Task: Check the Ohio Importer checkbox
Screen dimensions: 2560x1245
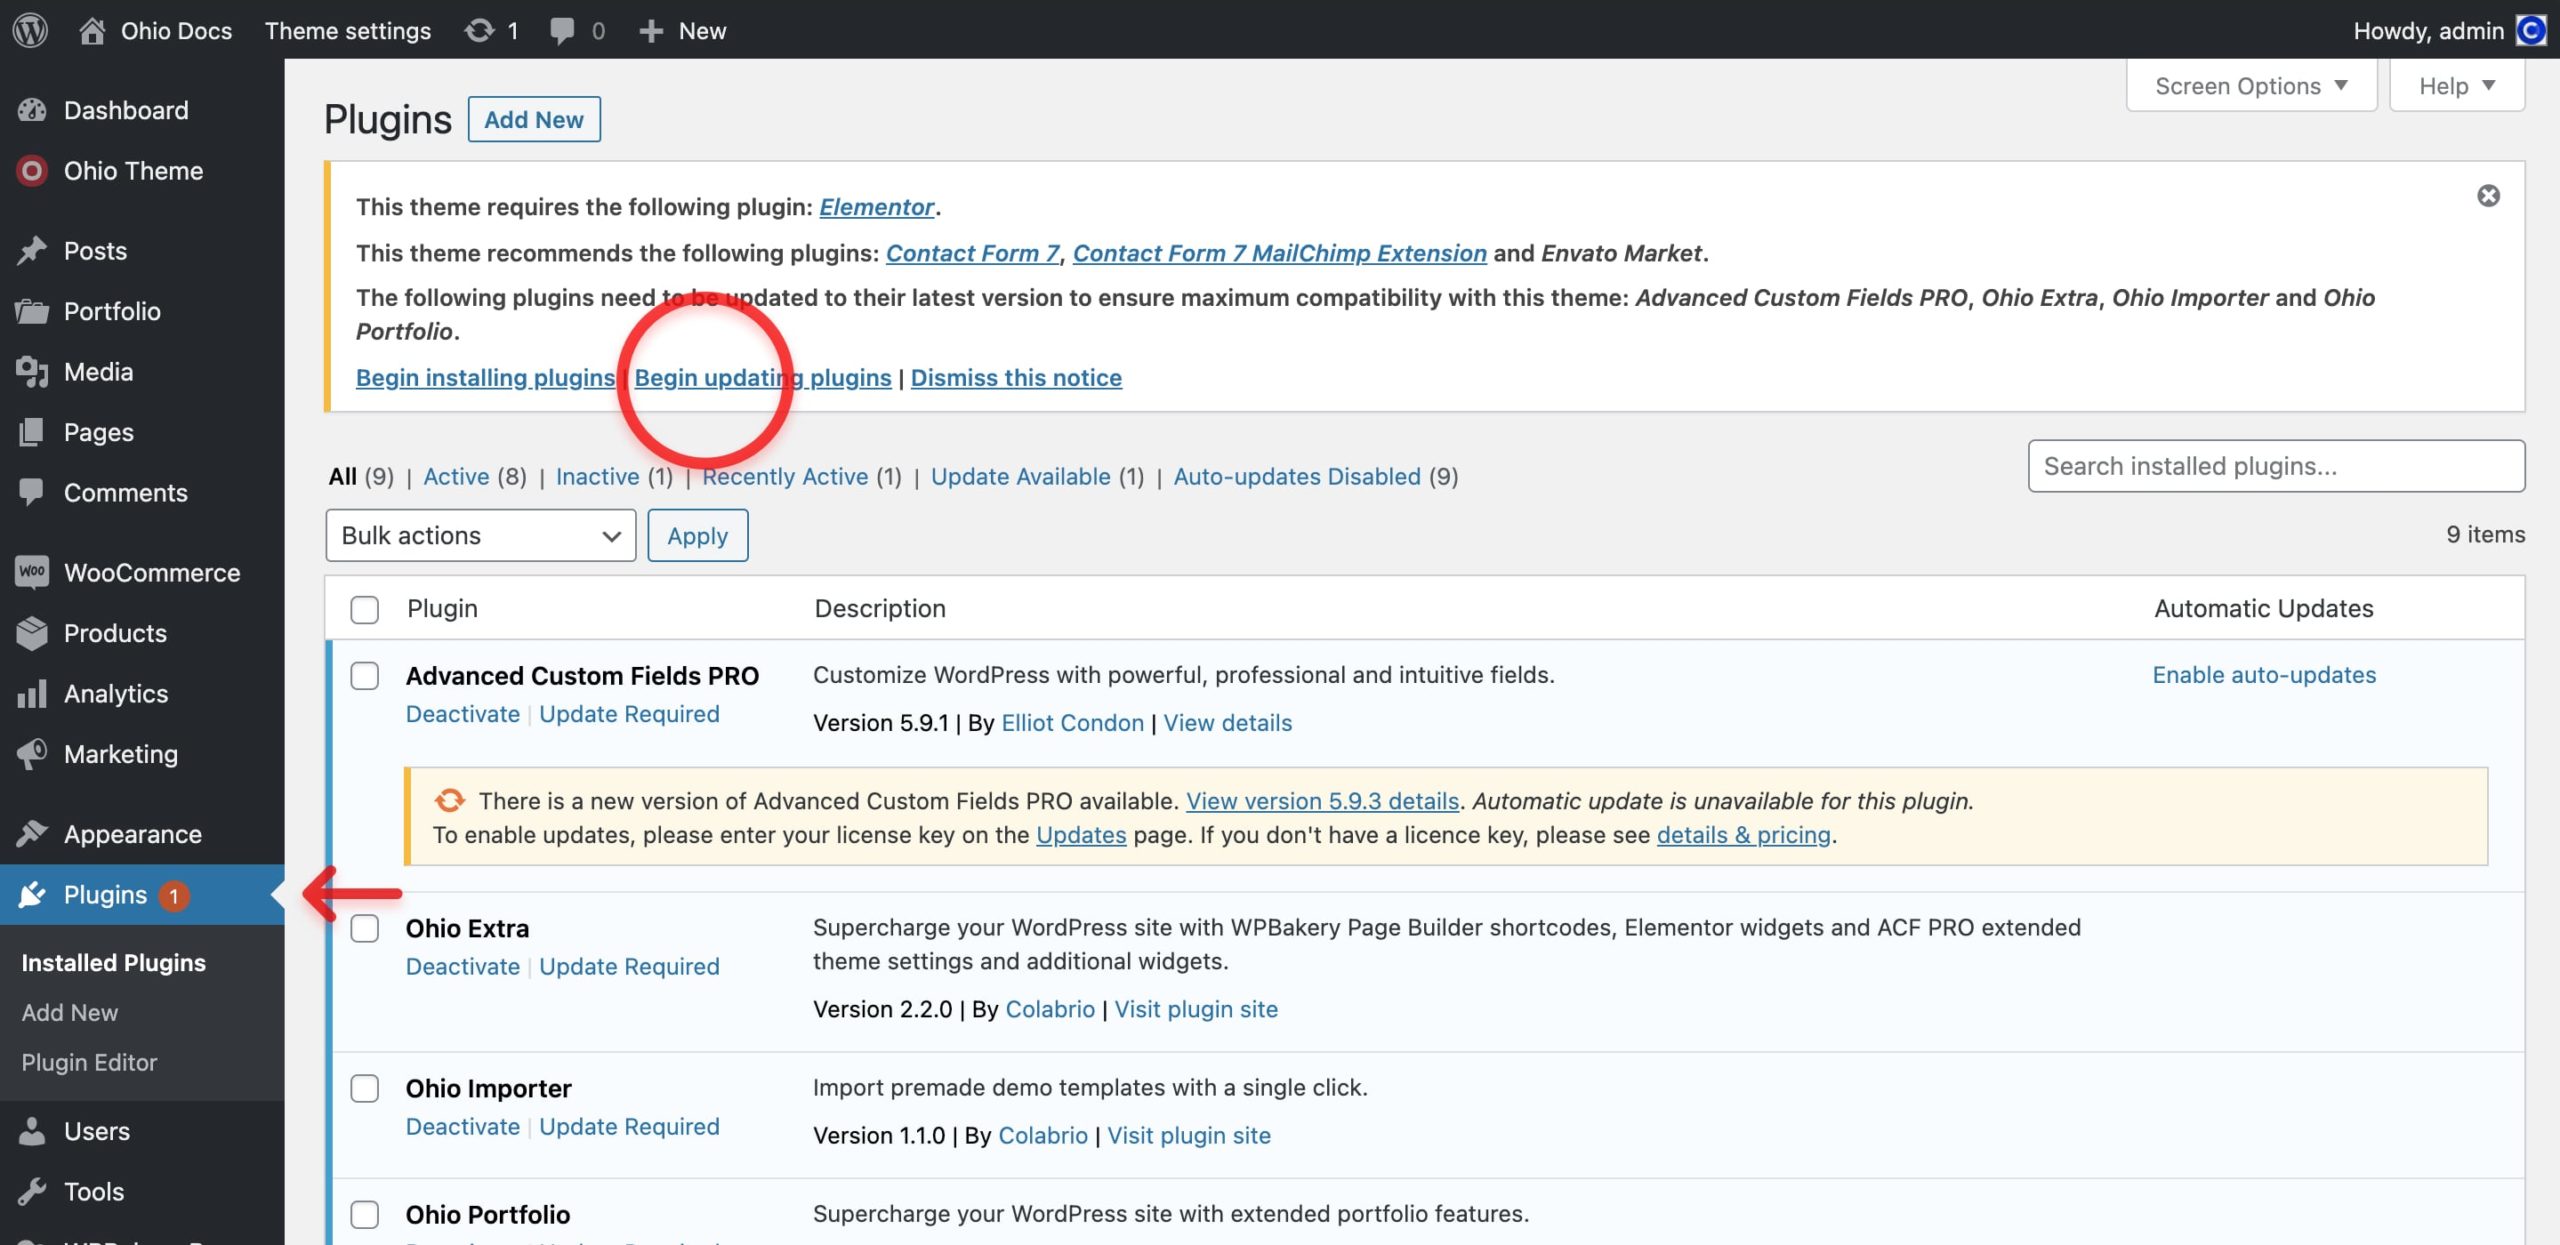Action: coord(365,1088)
